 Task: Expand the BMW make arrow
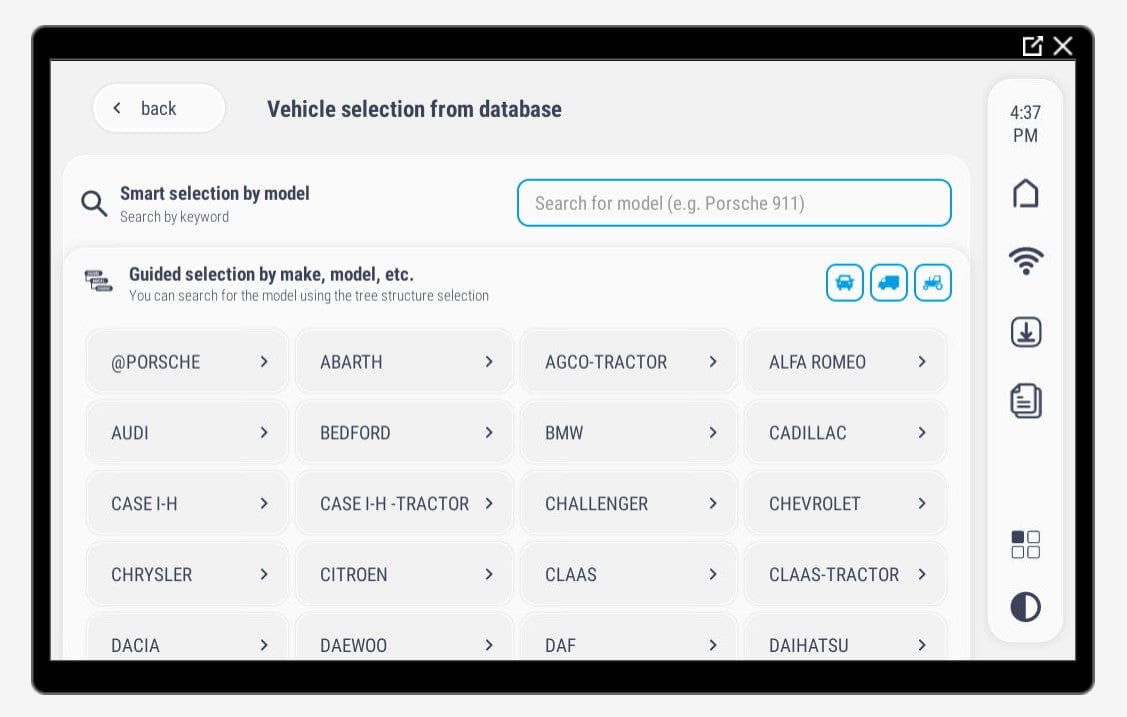pos(713,433)
